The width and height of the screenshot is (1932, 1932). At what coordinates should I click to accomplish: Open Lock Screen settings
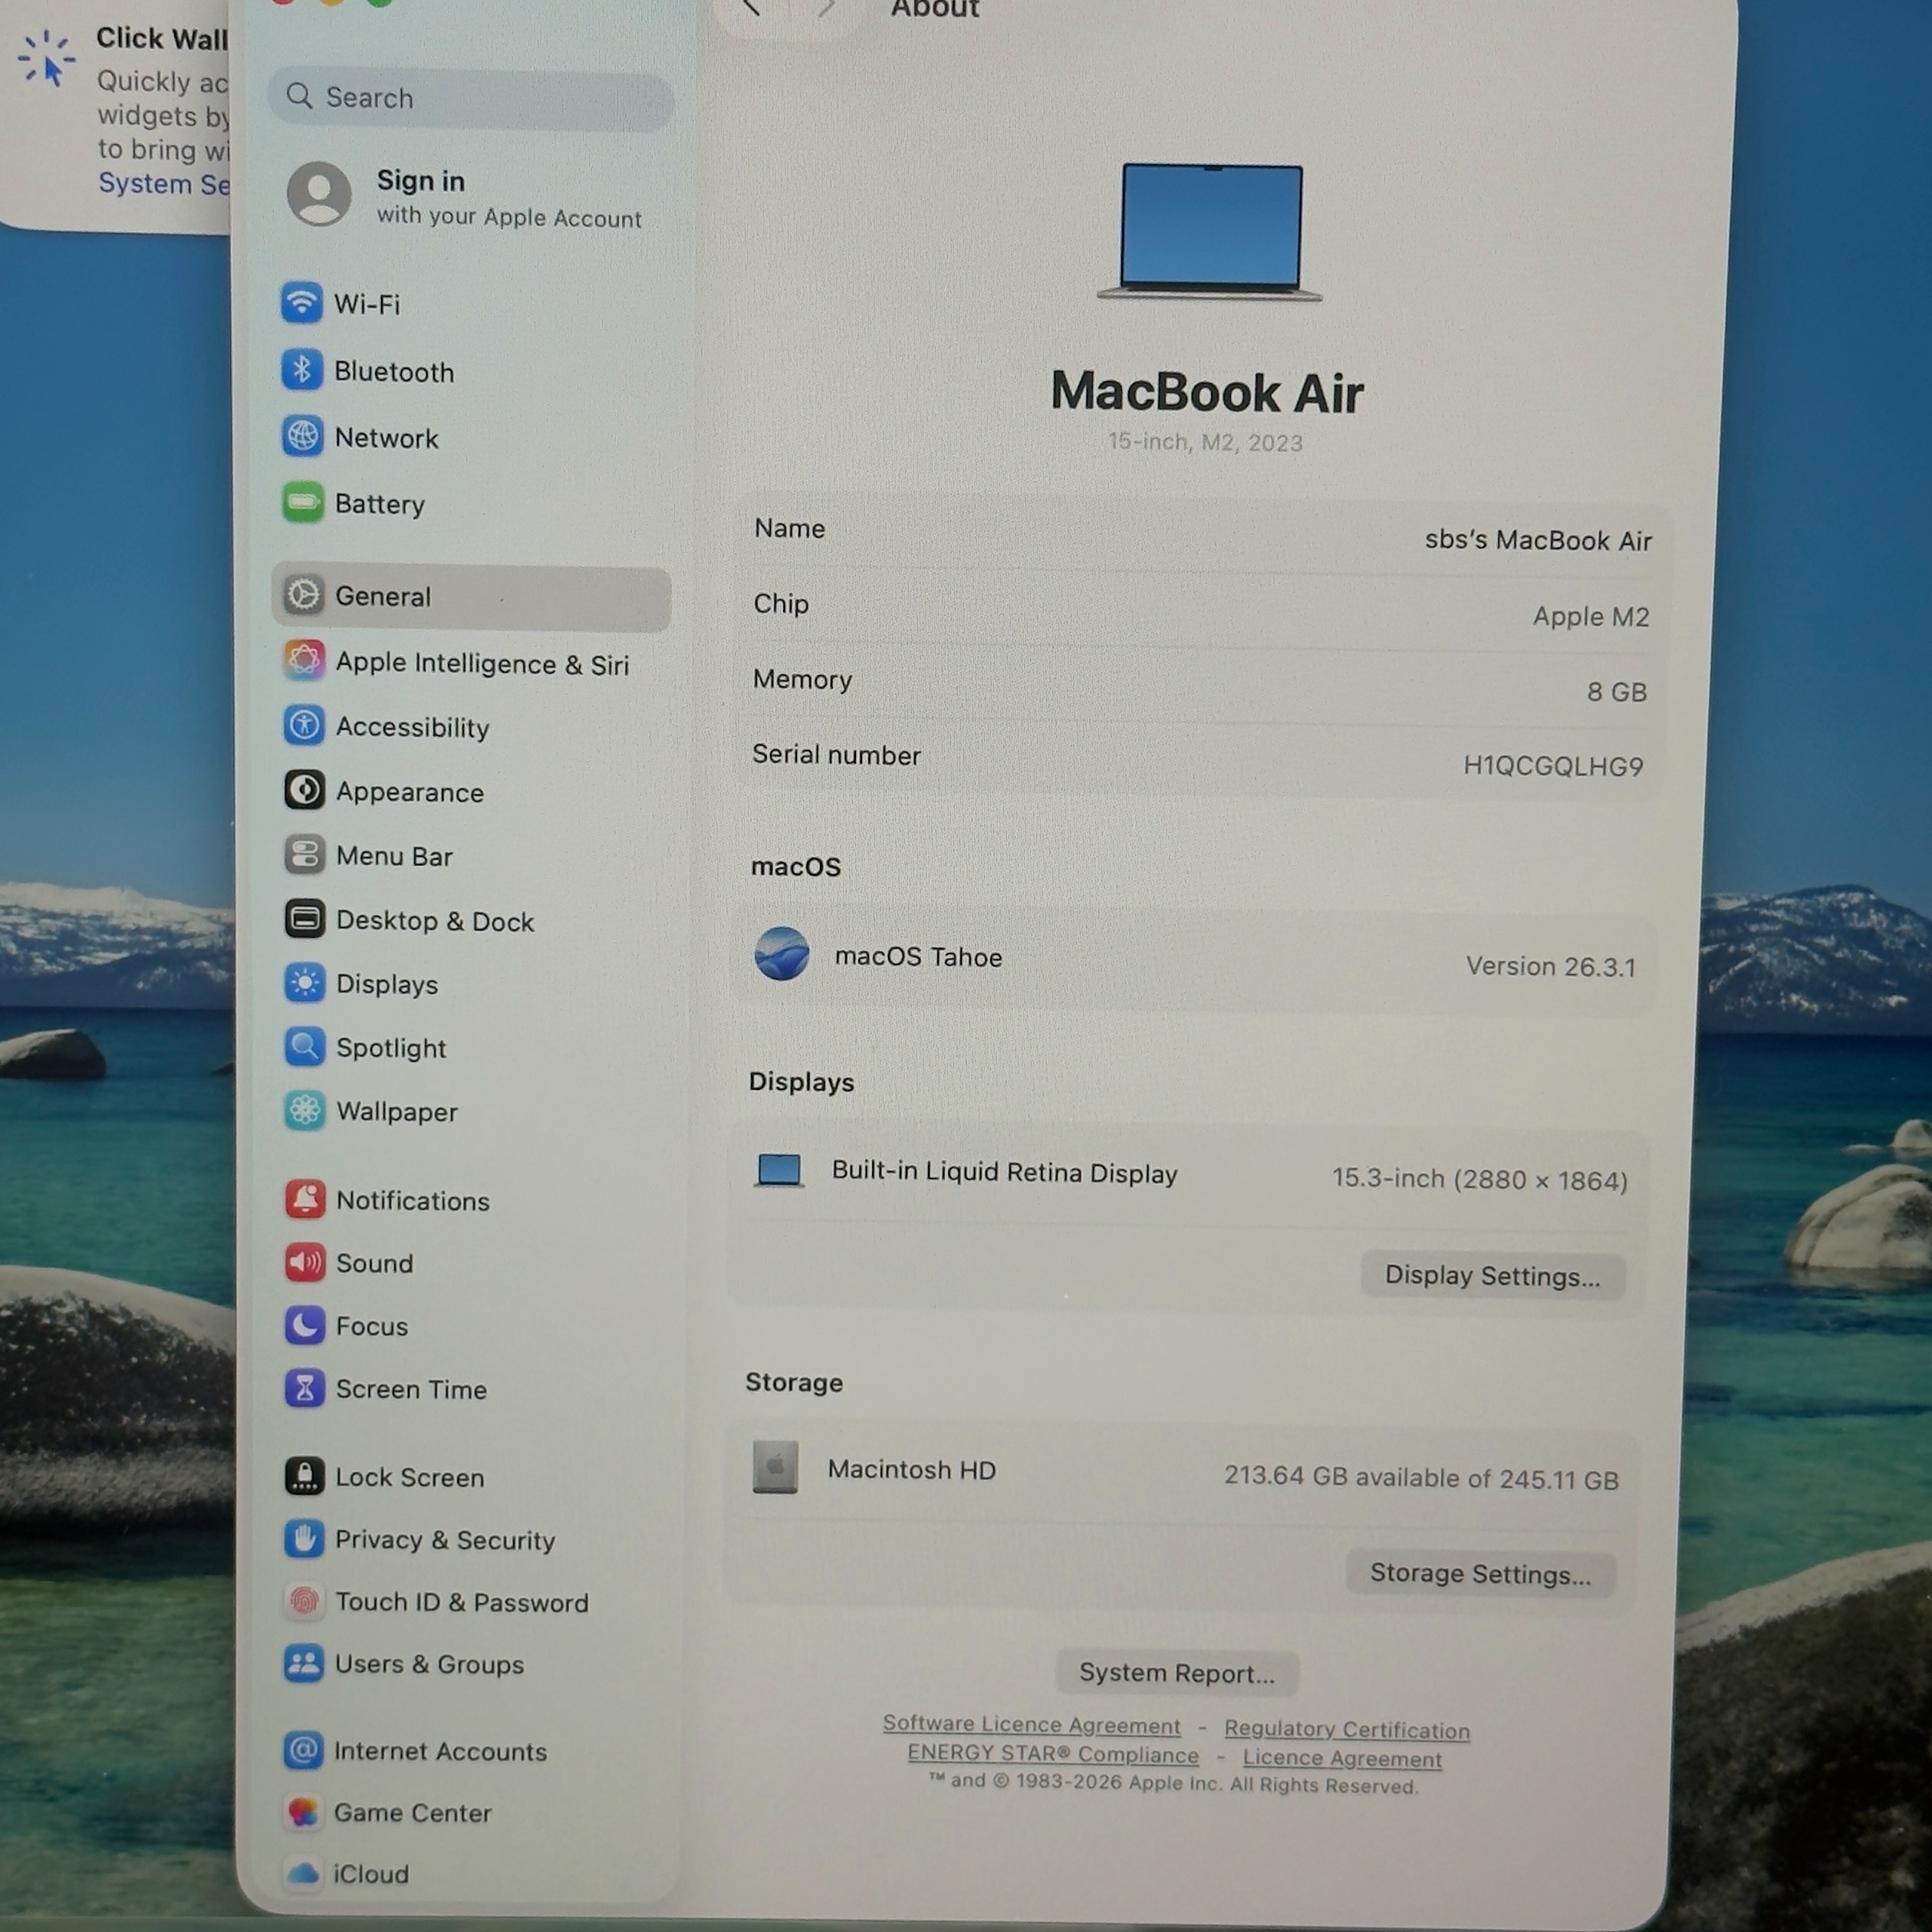coord(470,1478)
